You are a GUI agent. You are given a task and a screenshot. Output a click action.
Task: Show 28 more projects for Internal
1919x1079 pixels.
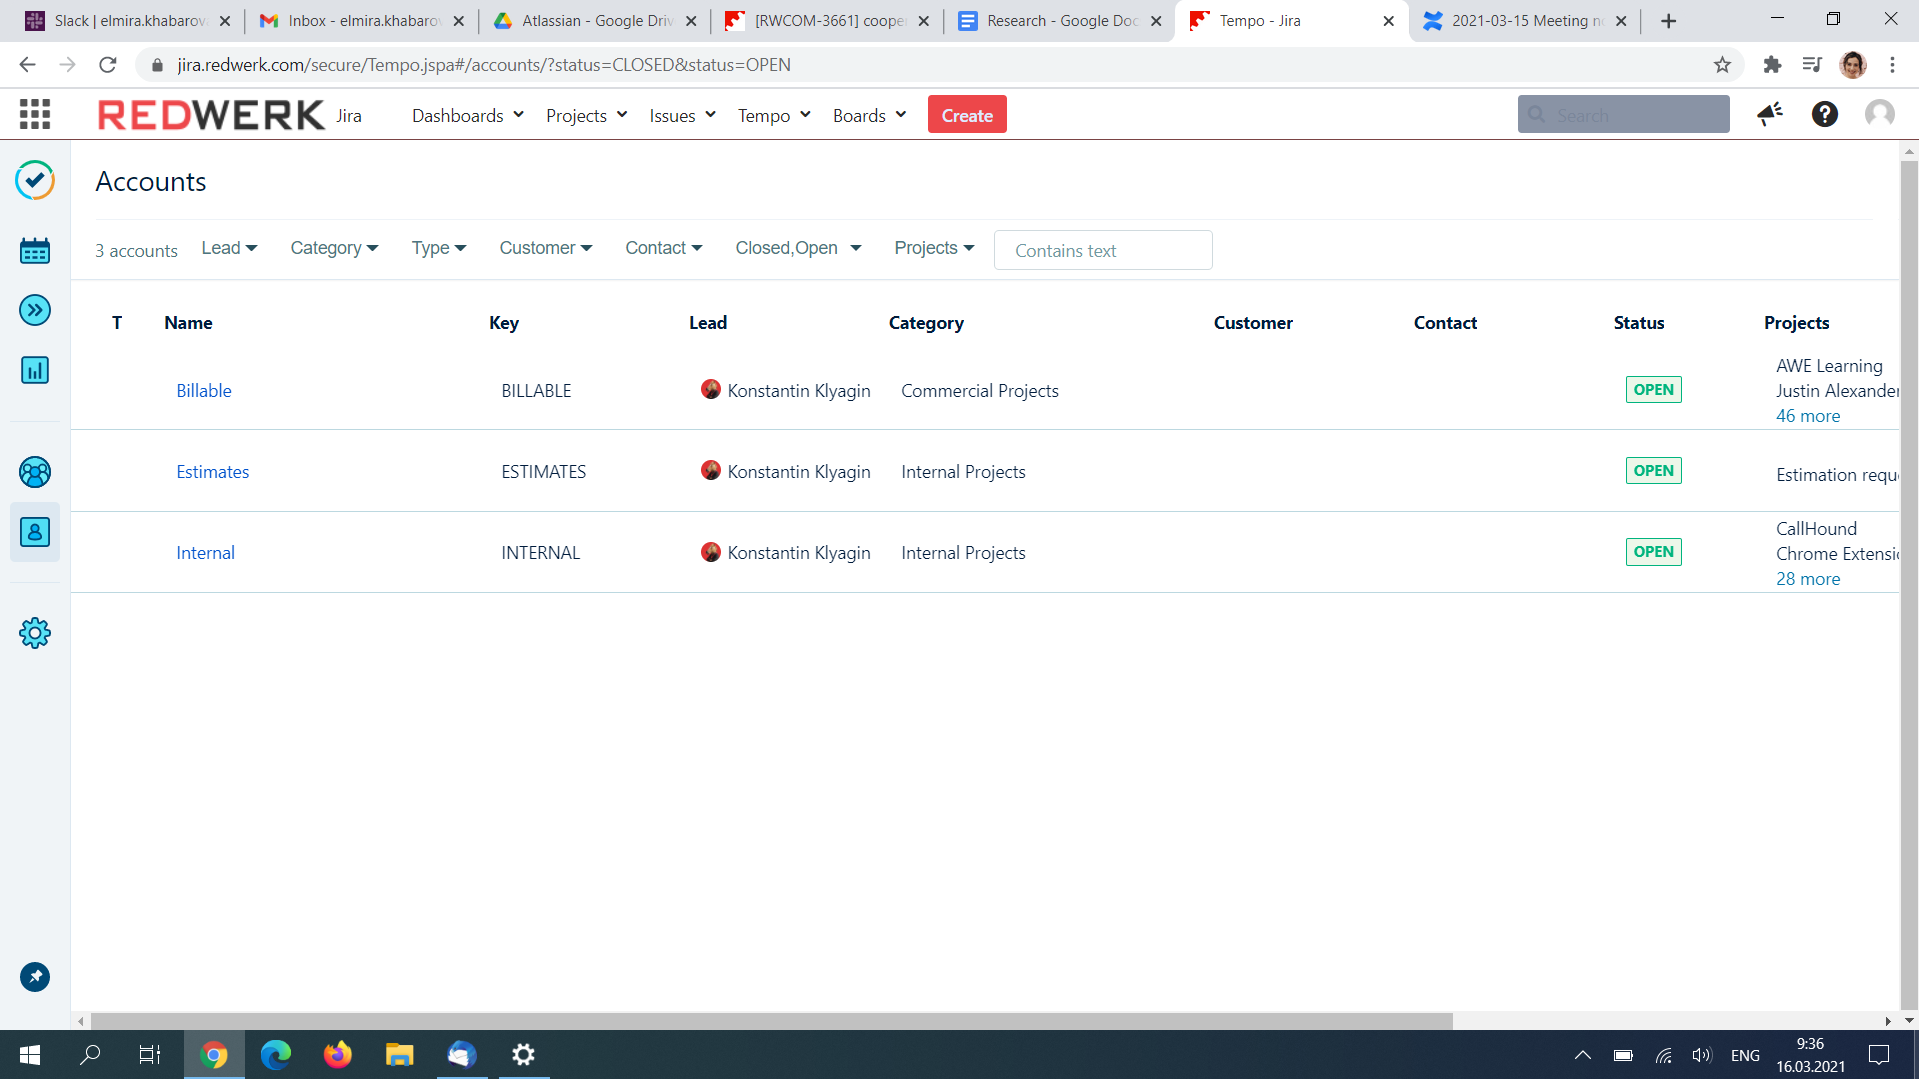click(1808, 579)
